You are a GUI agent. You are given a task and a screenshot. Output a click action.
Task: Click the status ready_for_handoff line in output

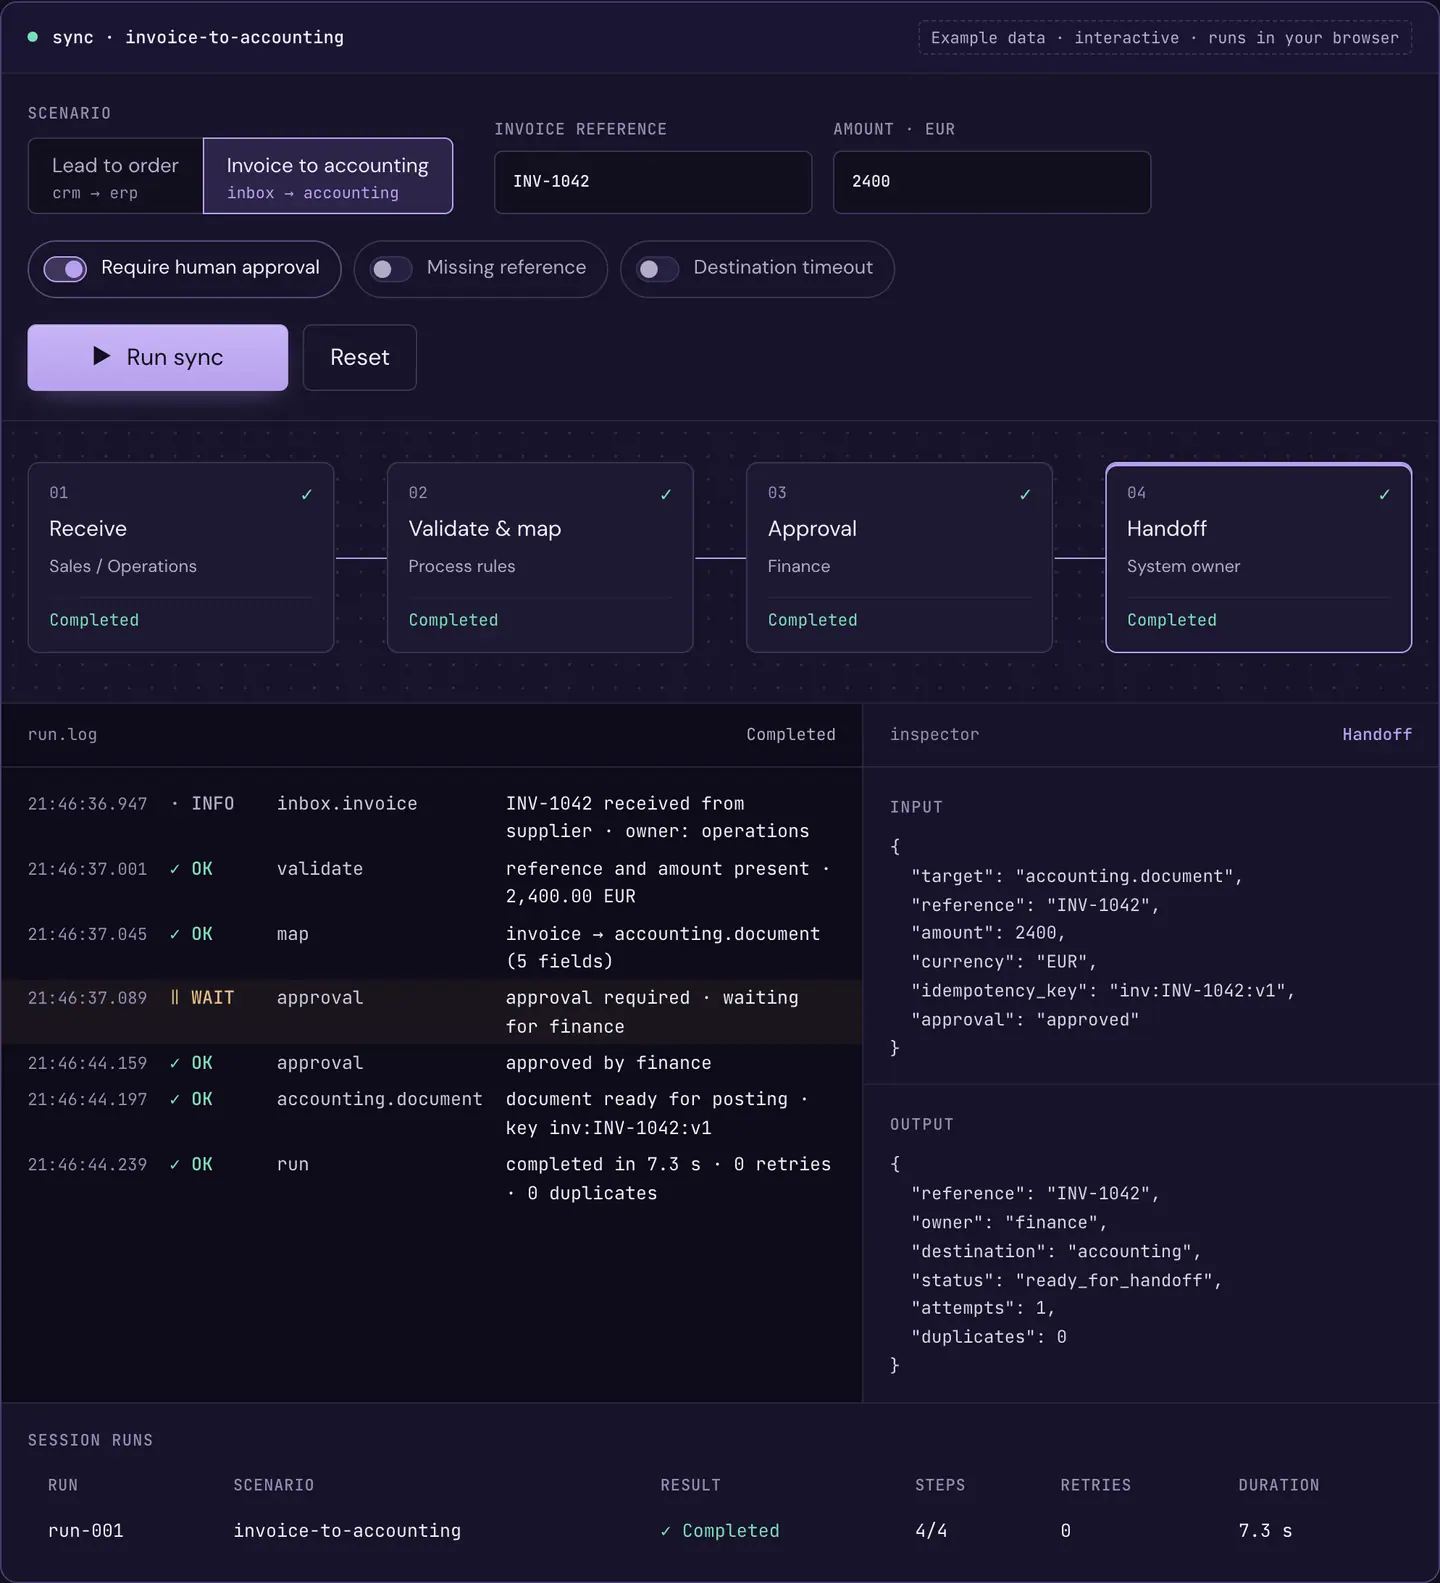[1066, 1280]
